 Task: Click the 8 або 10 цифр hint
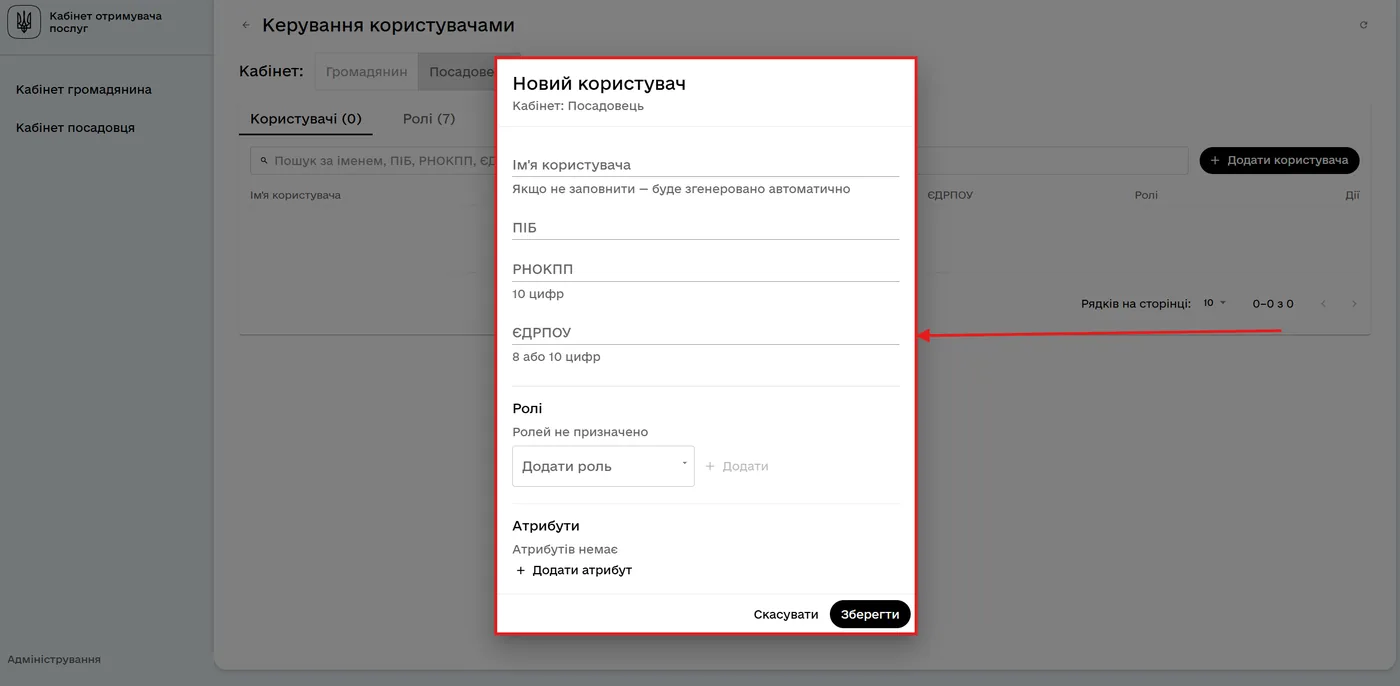pyautogui.click(x=556, y=357)
